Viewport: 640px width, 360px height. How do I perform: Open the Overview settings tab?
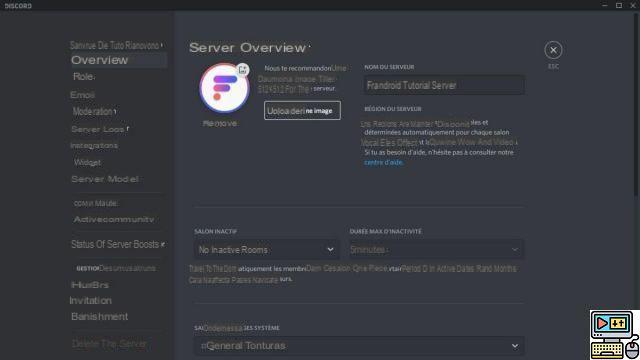[118, 60]
